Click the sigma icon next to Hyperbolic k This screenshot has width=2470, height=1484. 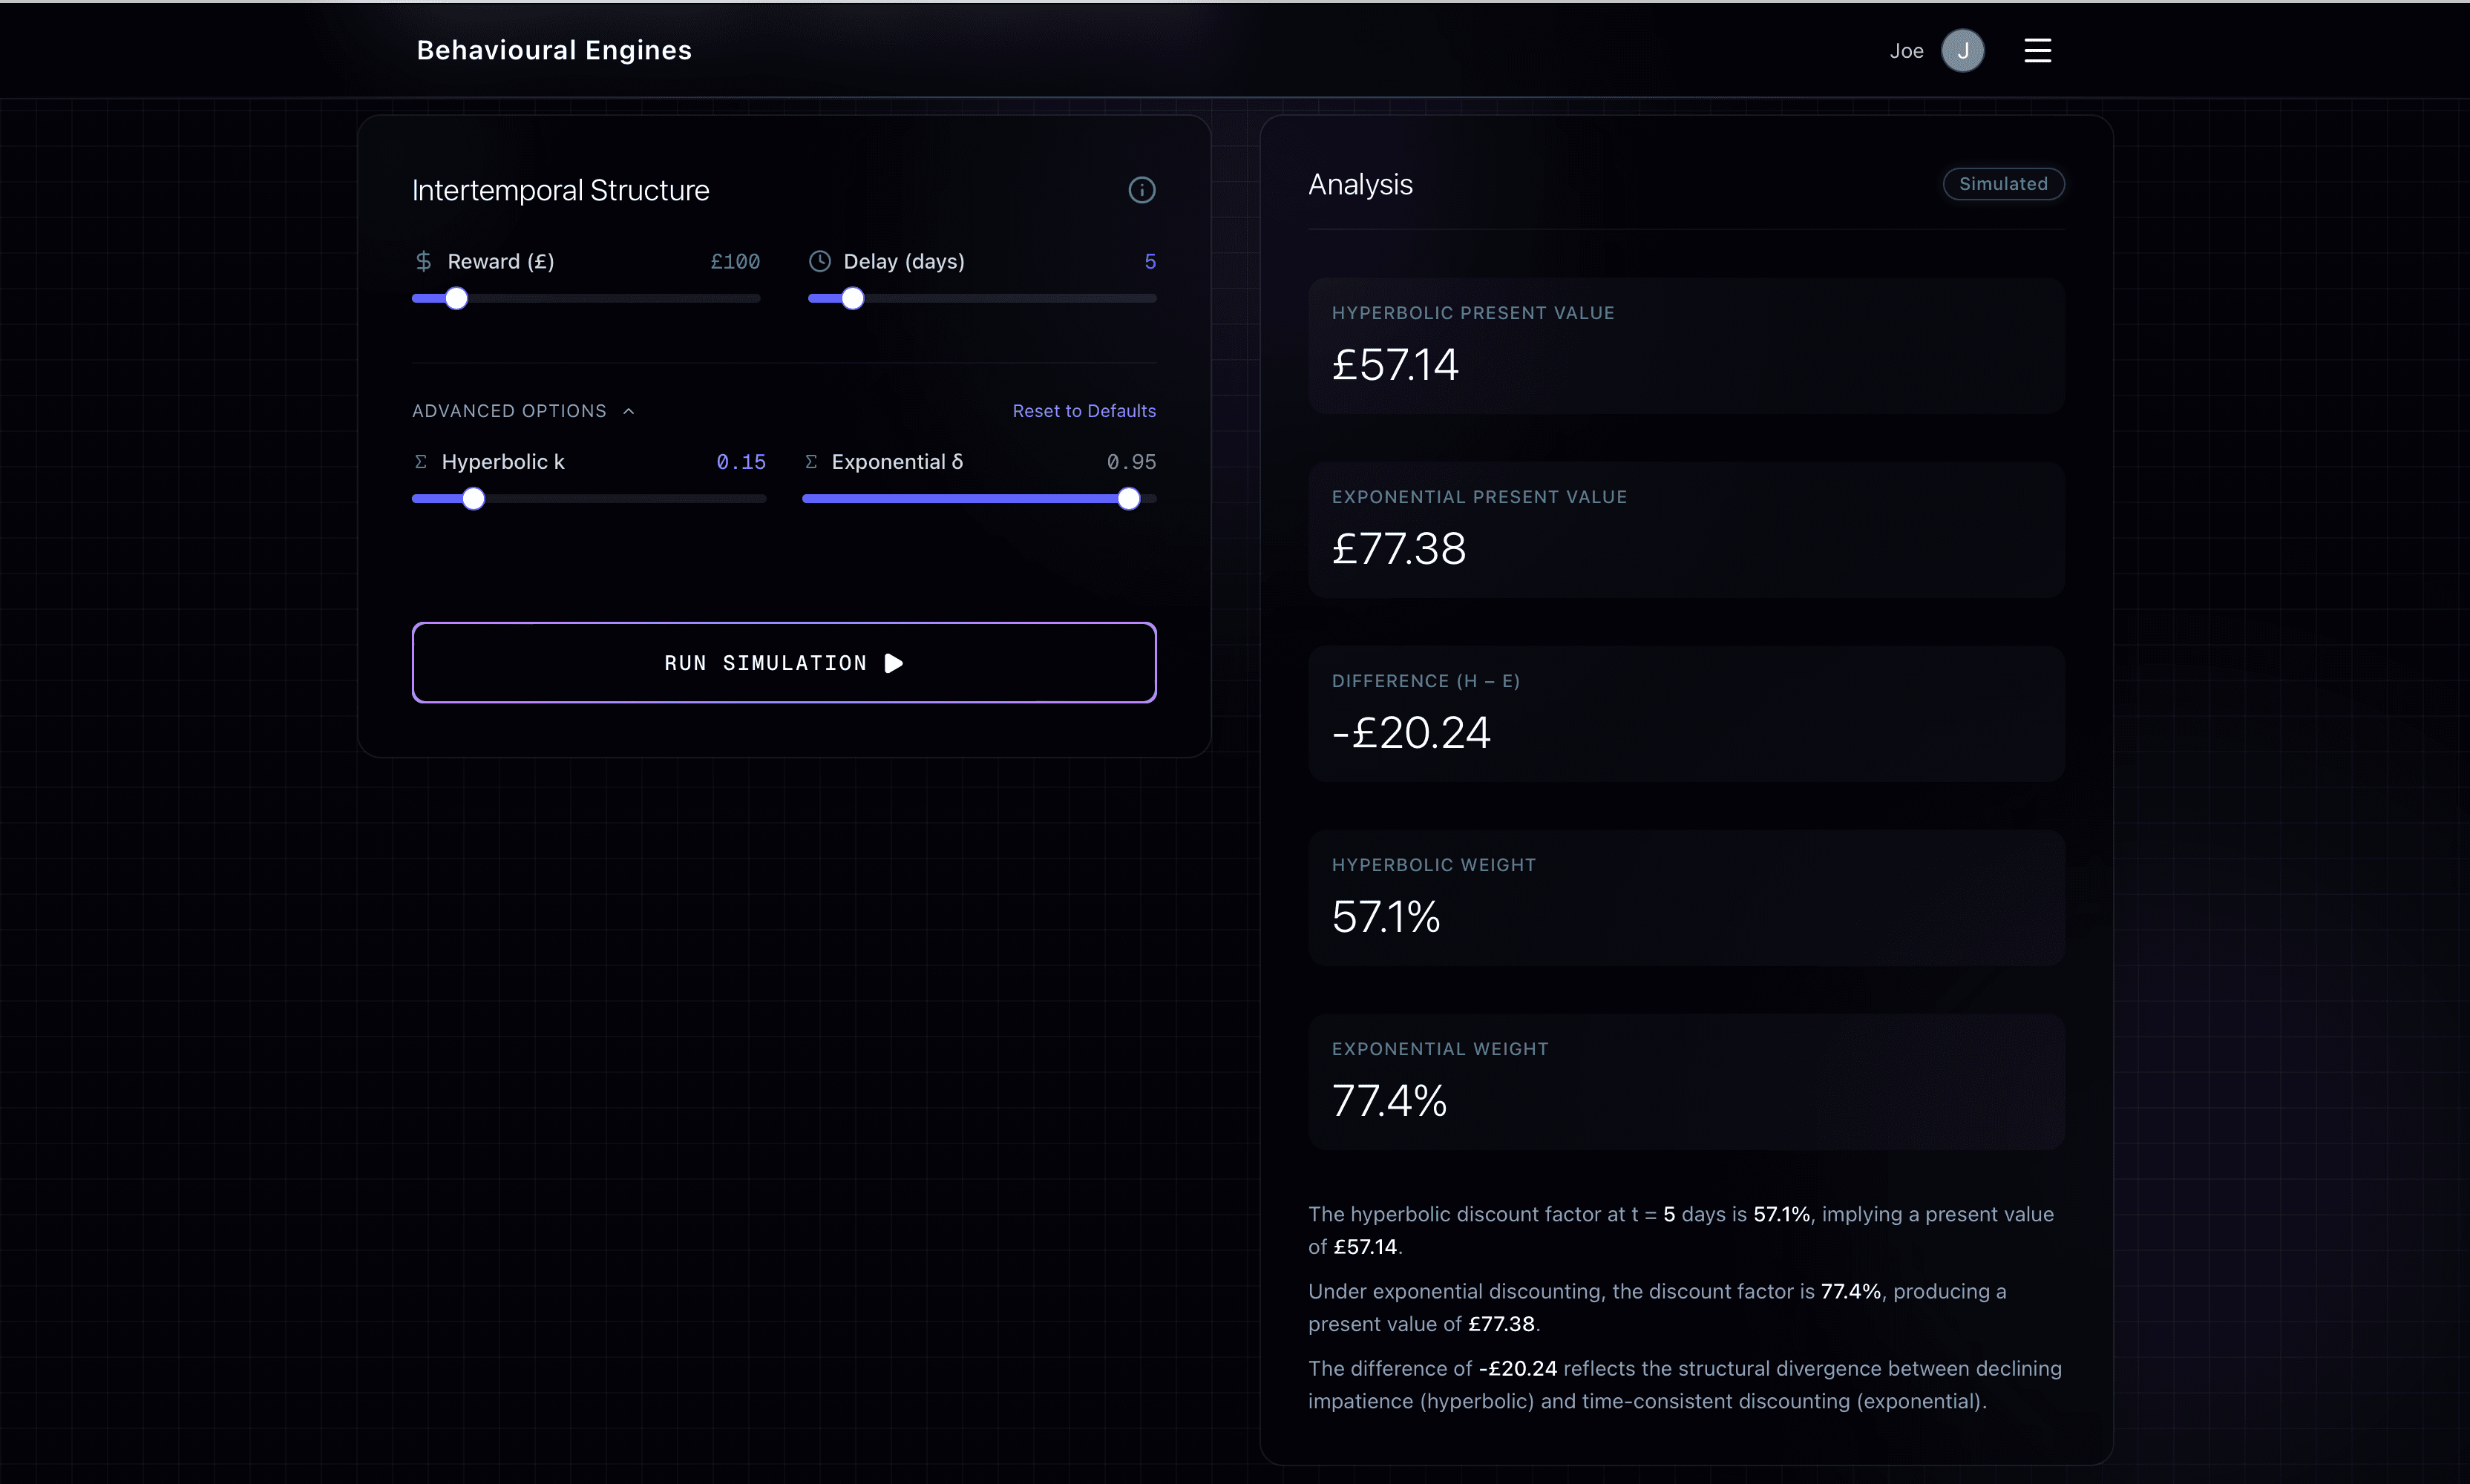[420, 461]
